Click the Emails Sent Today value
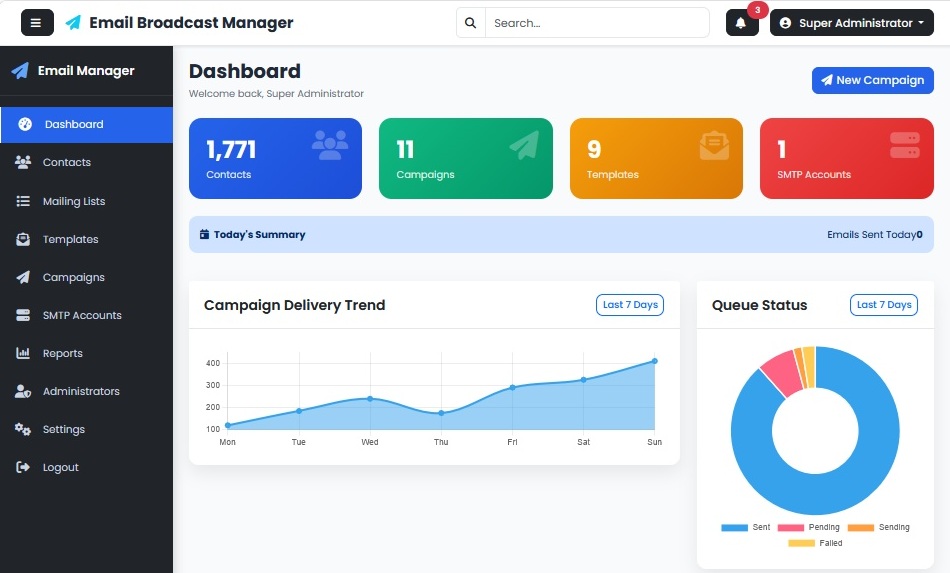The height and width of the screenshot is (573, 950). [x=919, y=234]
